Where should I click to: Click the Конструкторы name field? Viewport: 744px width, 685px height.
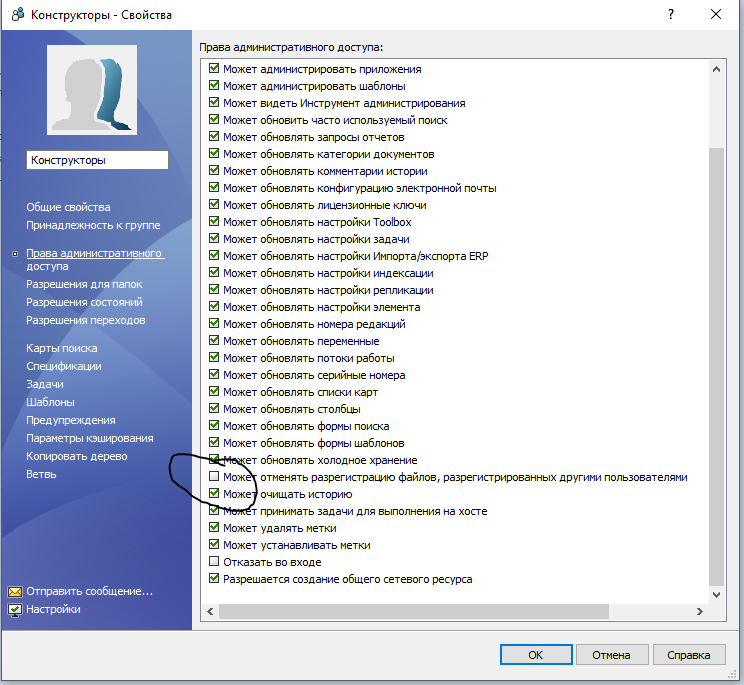(x=97, y=160)
